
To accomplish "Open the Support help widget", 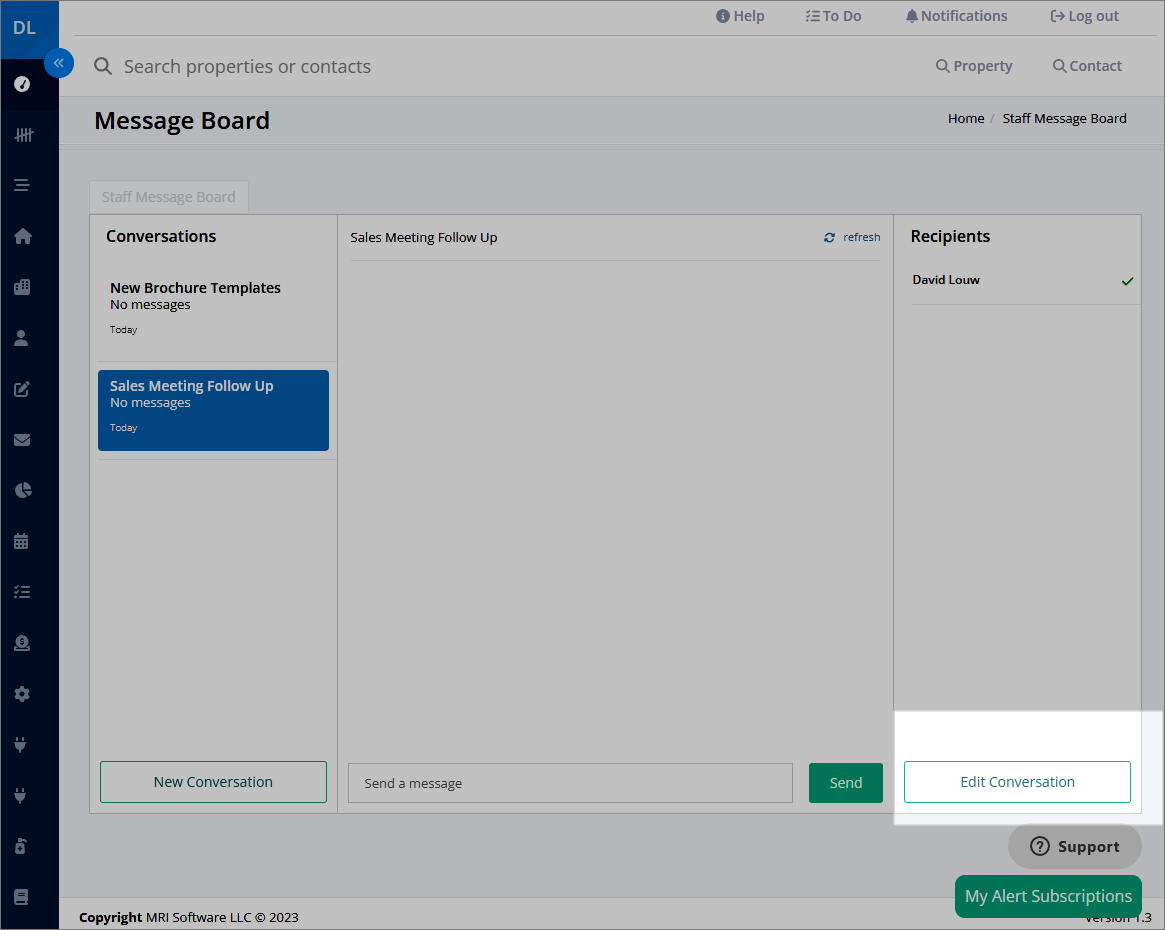I will pos(1074,846).
